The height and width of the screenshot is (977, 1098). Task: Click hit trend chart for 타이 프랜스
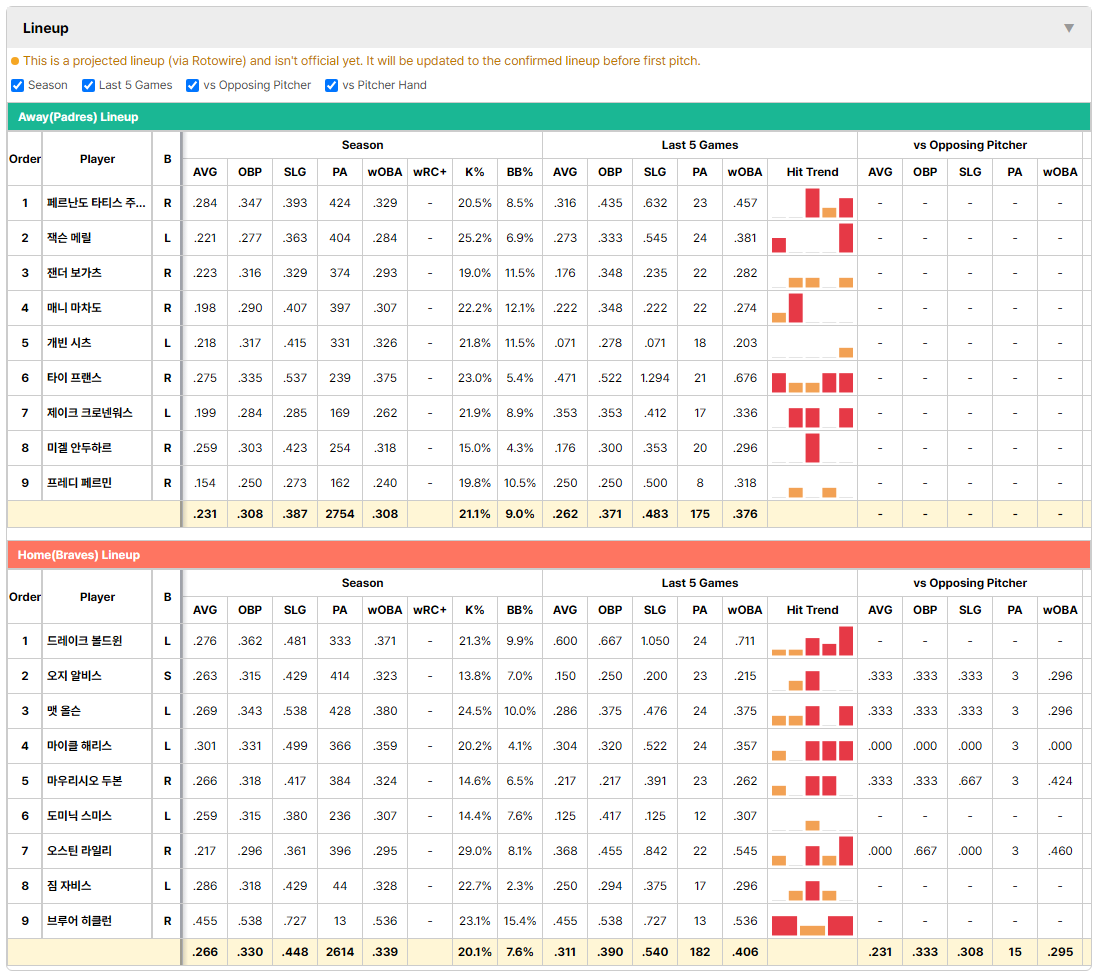pos(812,378)
